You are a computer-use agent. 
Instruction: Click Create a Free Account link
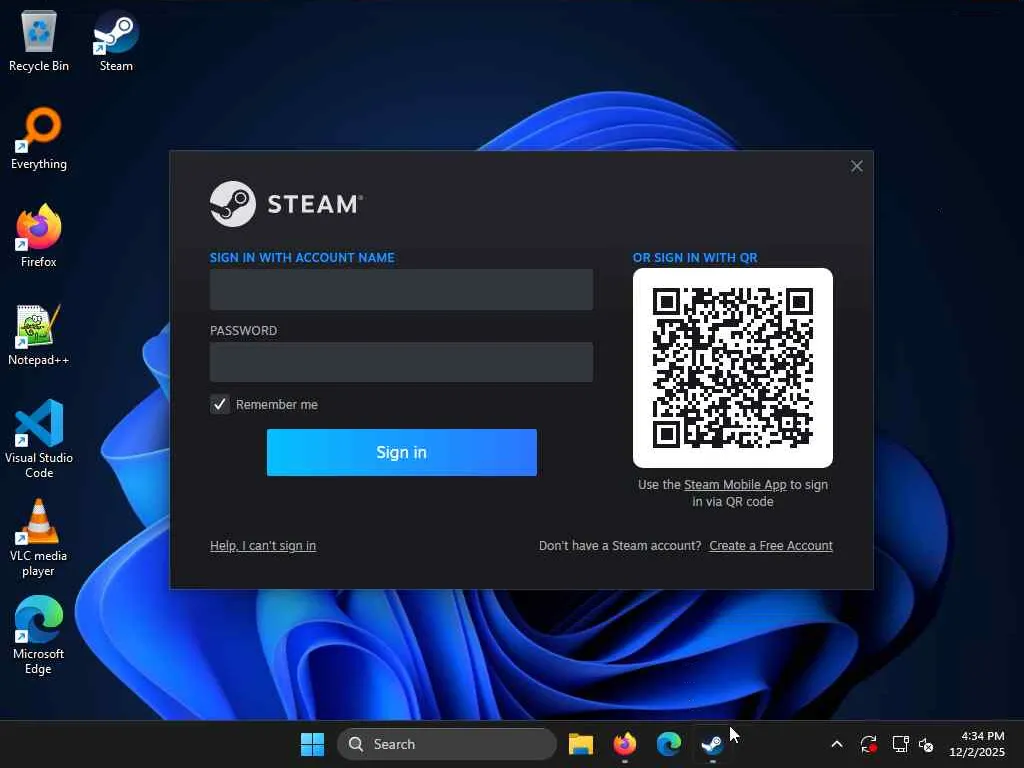tap(771, 545)
